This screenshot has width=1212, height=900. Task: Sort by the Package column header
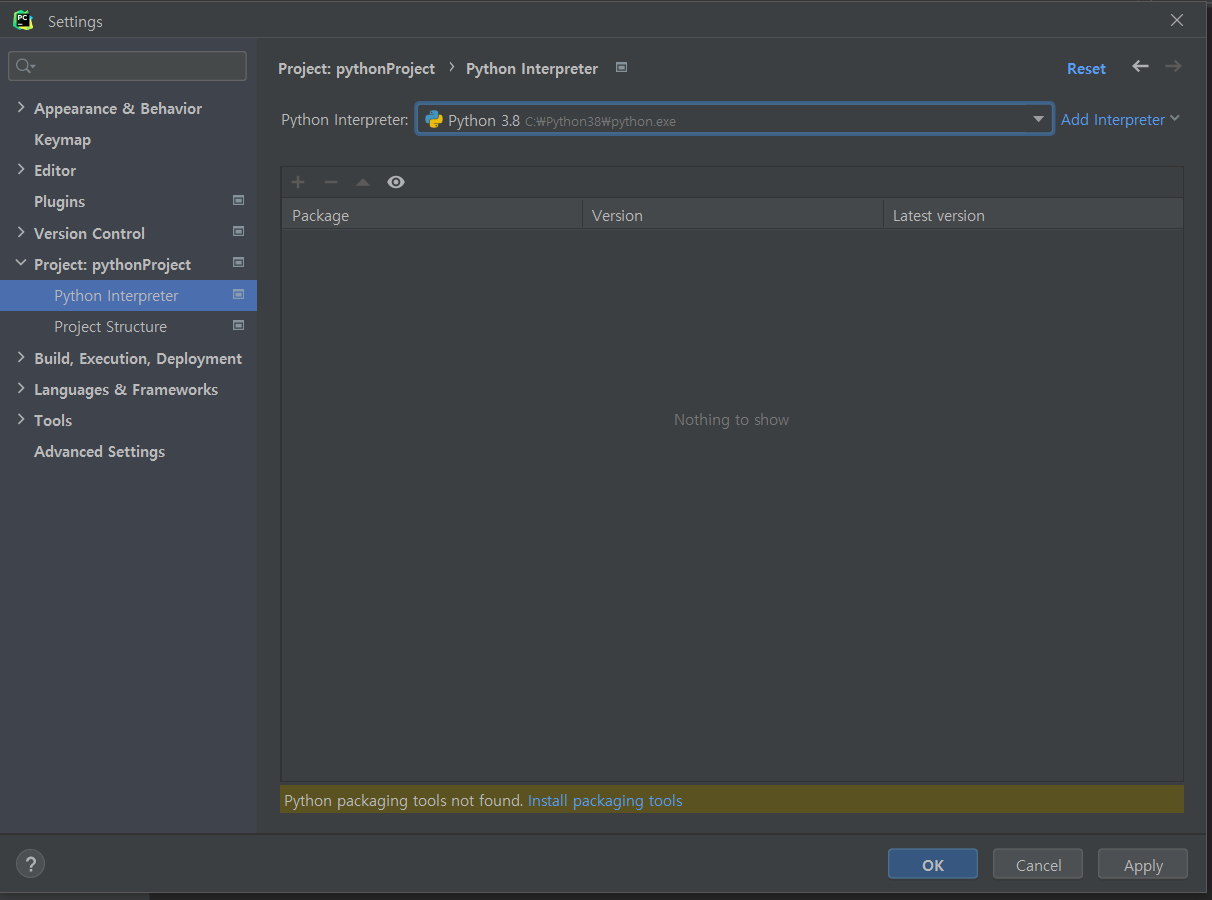click(432, 215)
